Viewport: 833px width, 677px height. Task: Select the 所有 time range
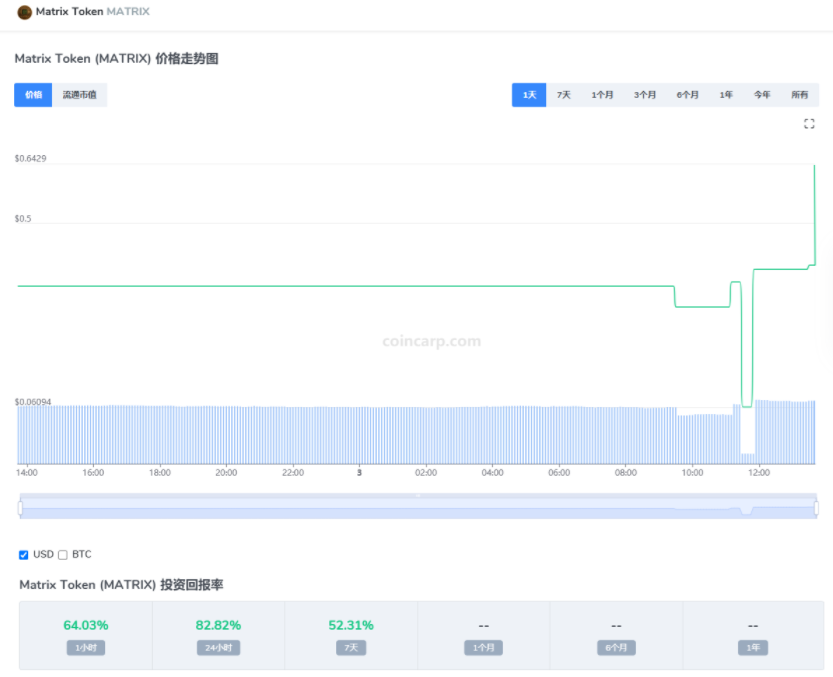tap(798, 94)
